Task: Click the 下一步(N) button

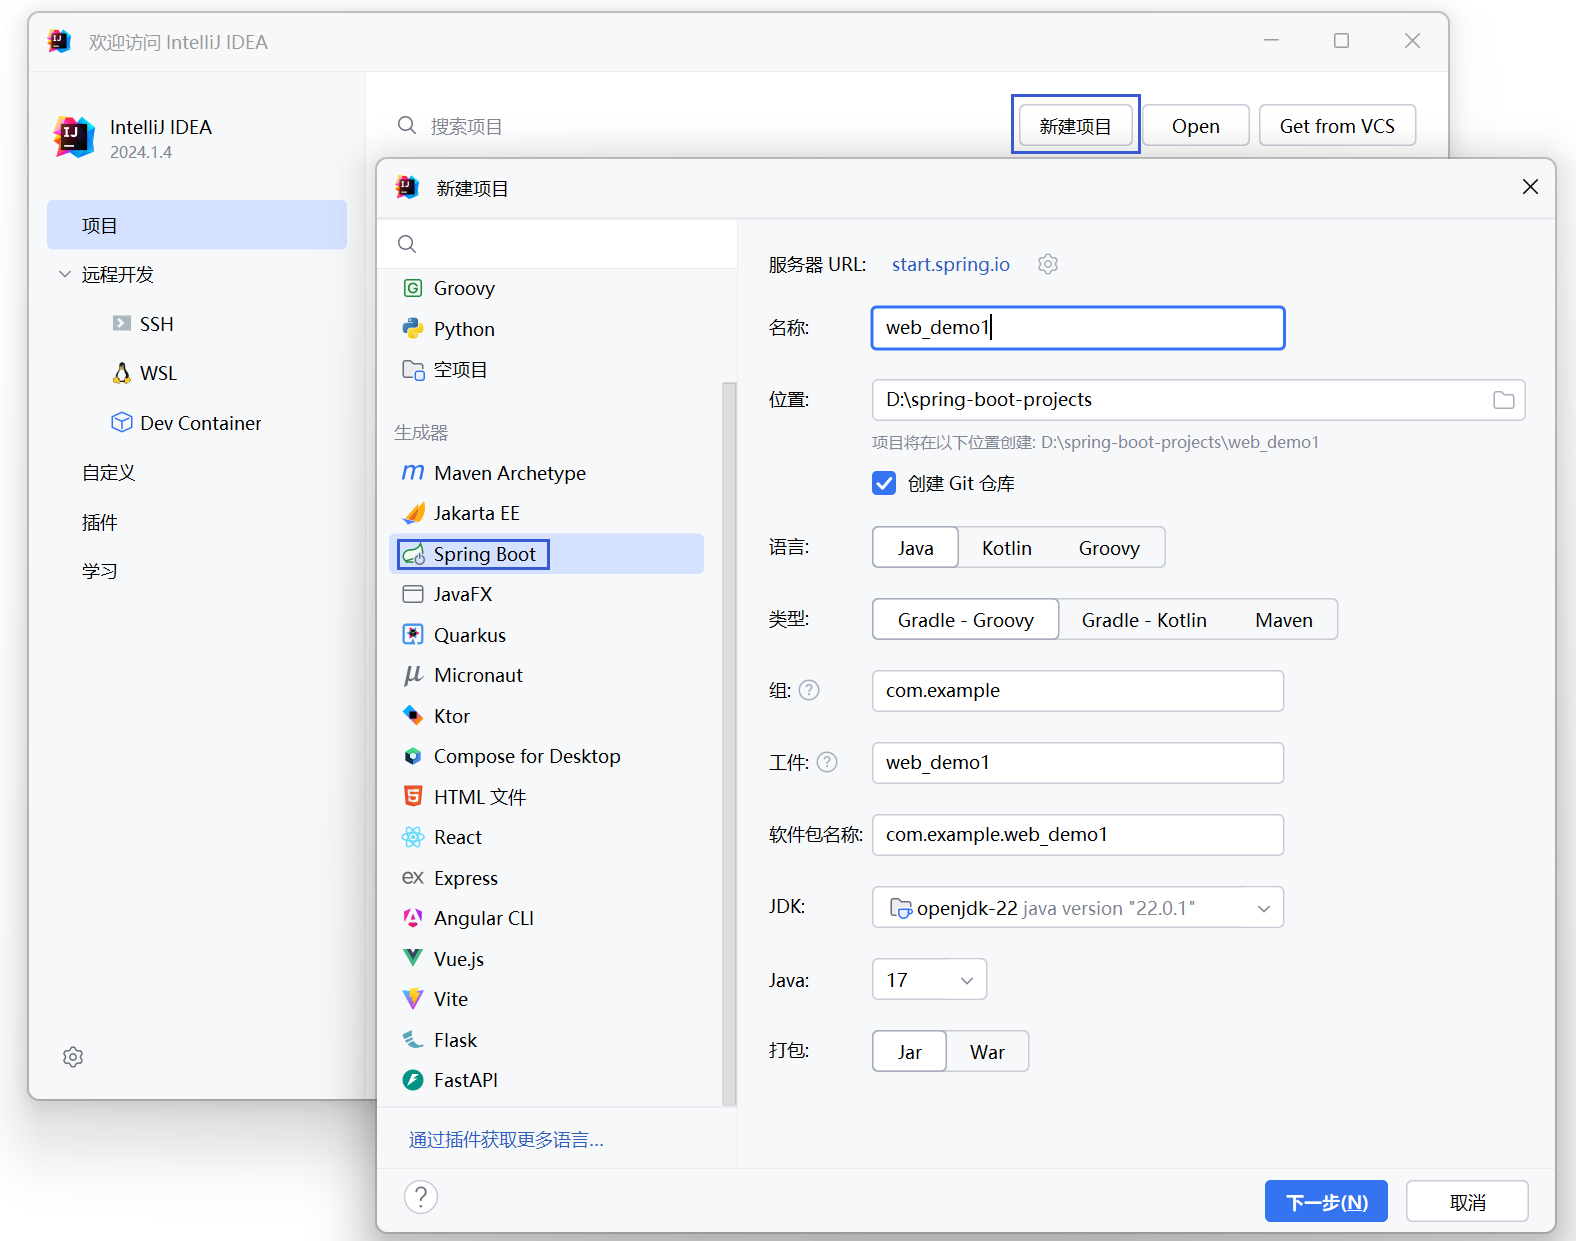Action: tap(1326, 1201)
